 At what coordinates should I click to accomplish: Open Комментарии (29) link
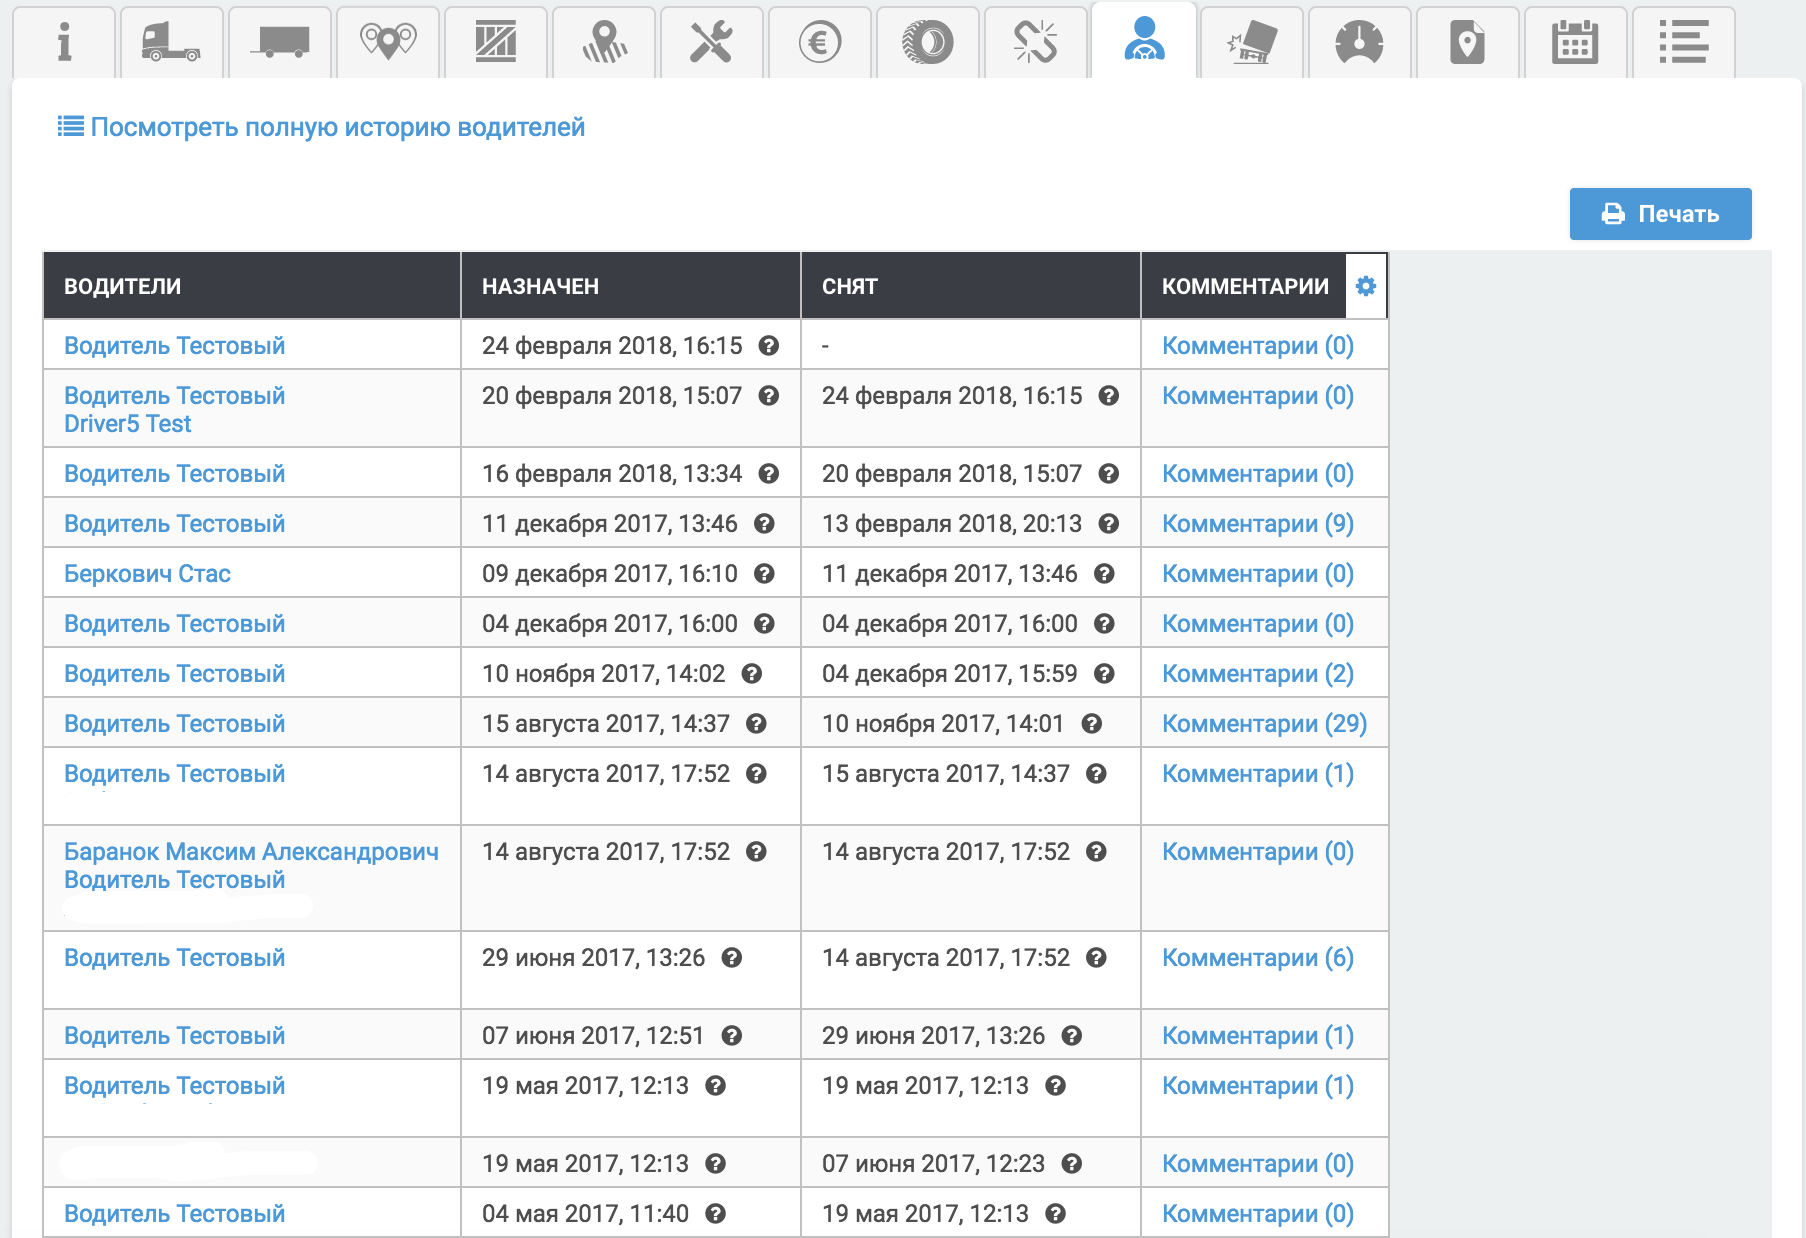(x=1264, y=724)
